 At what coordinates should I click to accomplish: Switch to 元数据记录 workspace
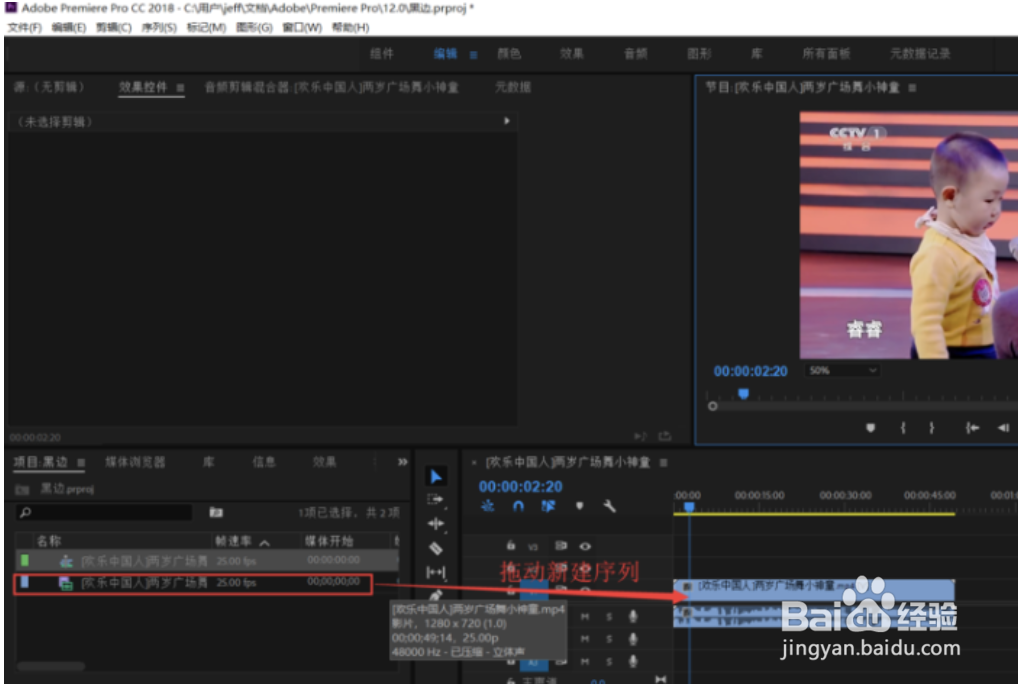click(x=920, y=54)
